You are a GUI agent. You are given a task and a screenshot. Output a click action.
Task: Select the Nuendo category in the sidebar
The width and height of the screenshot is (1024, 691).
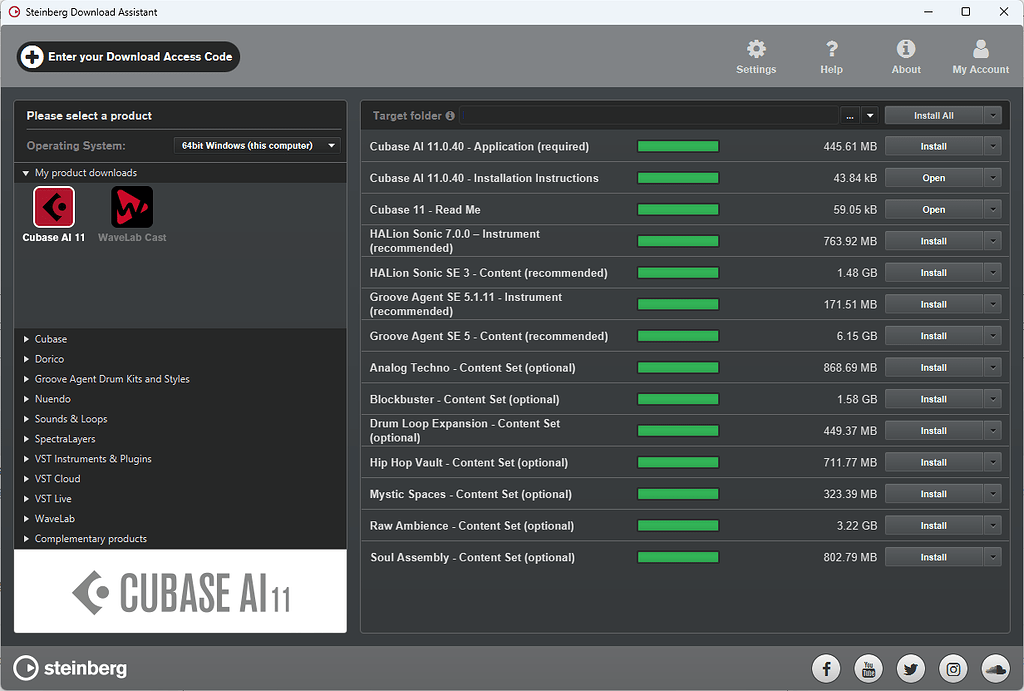[x=52, y=398]
